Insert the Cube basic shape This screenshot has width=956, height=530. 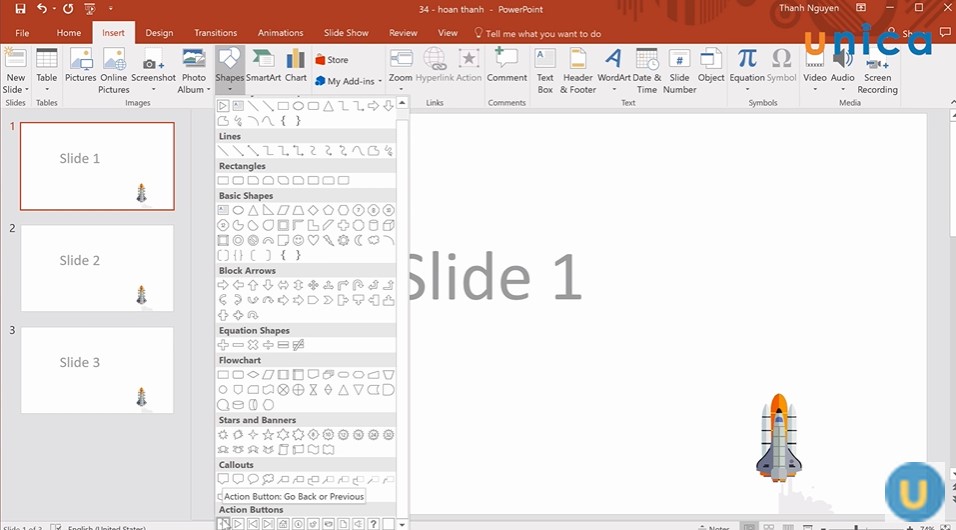tap(388, 225)
